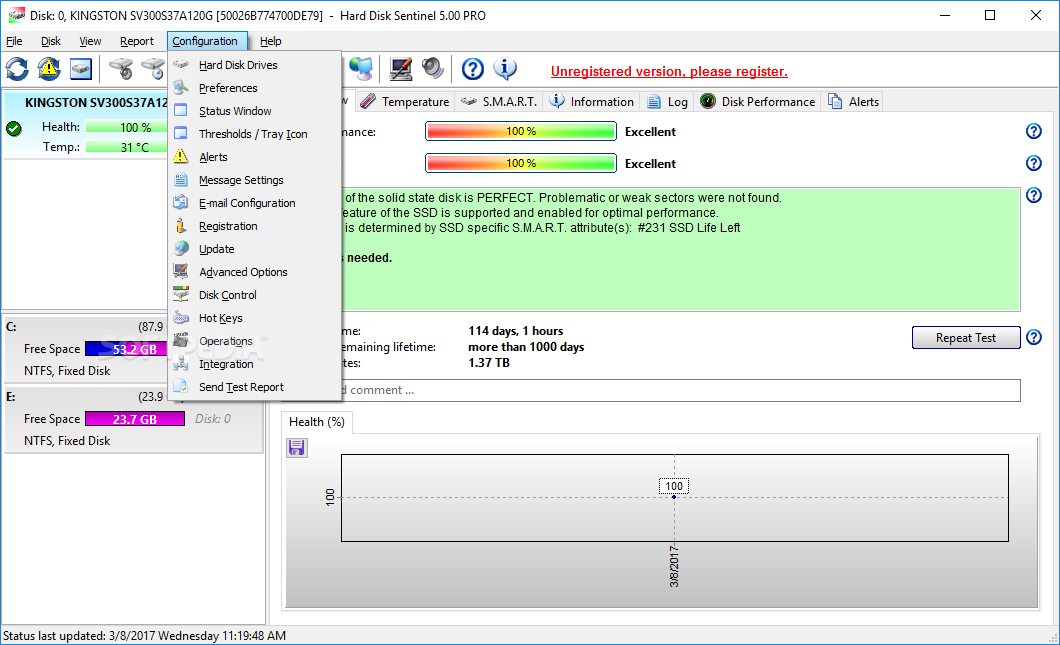The width and height of the screenshot is (1060, 645).
Task: Click the E: drive label in the left panel
Action: click(11, 396)
